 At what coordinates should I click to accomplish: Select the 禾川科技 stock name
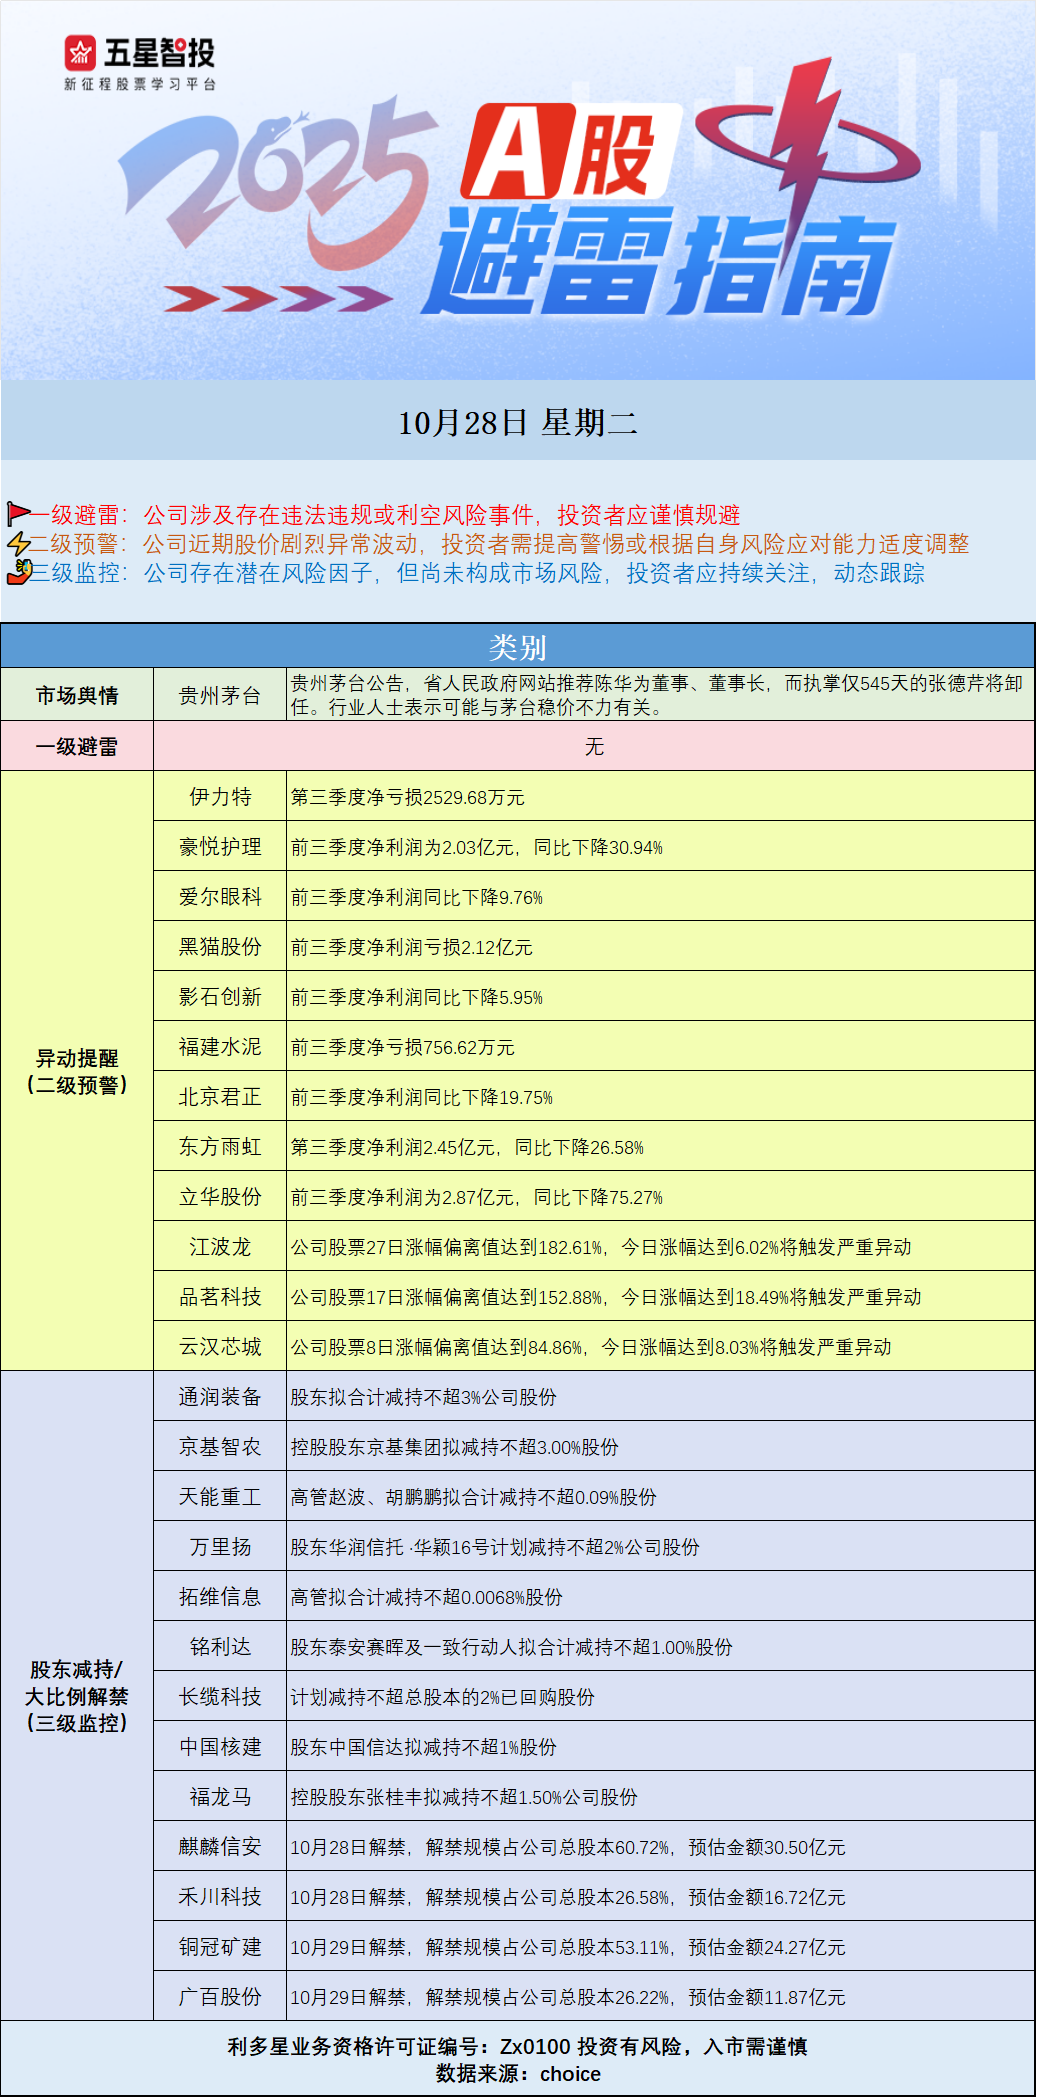(220, 1896)
